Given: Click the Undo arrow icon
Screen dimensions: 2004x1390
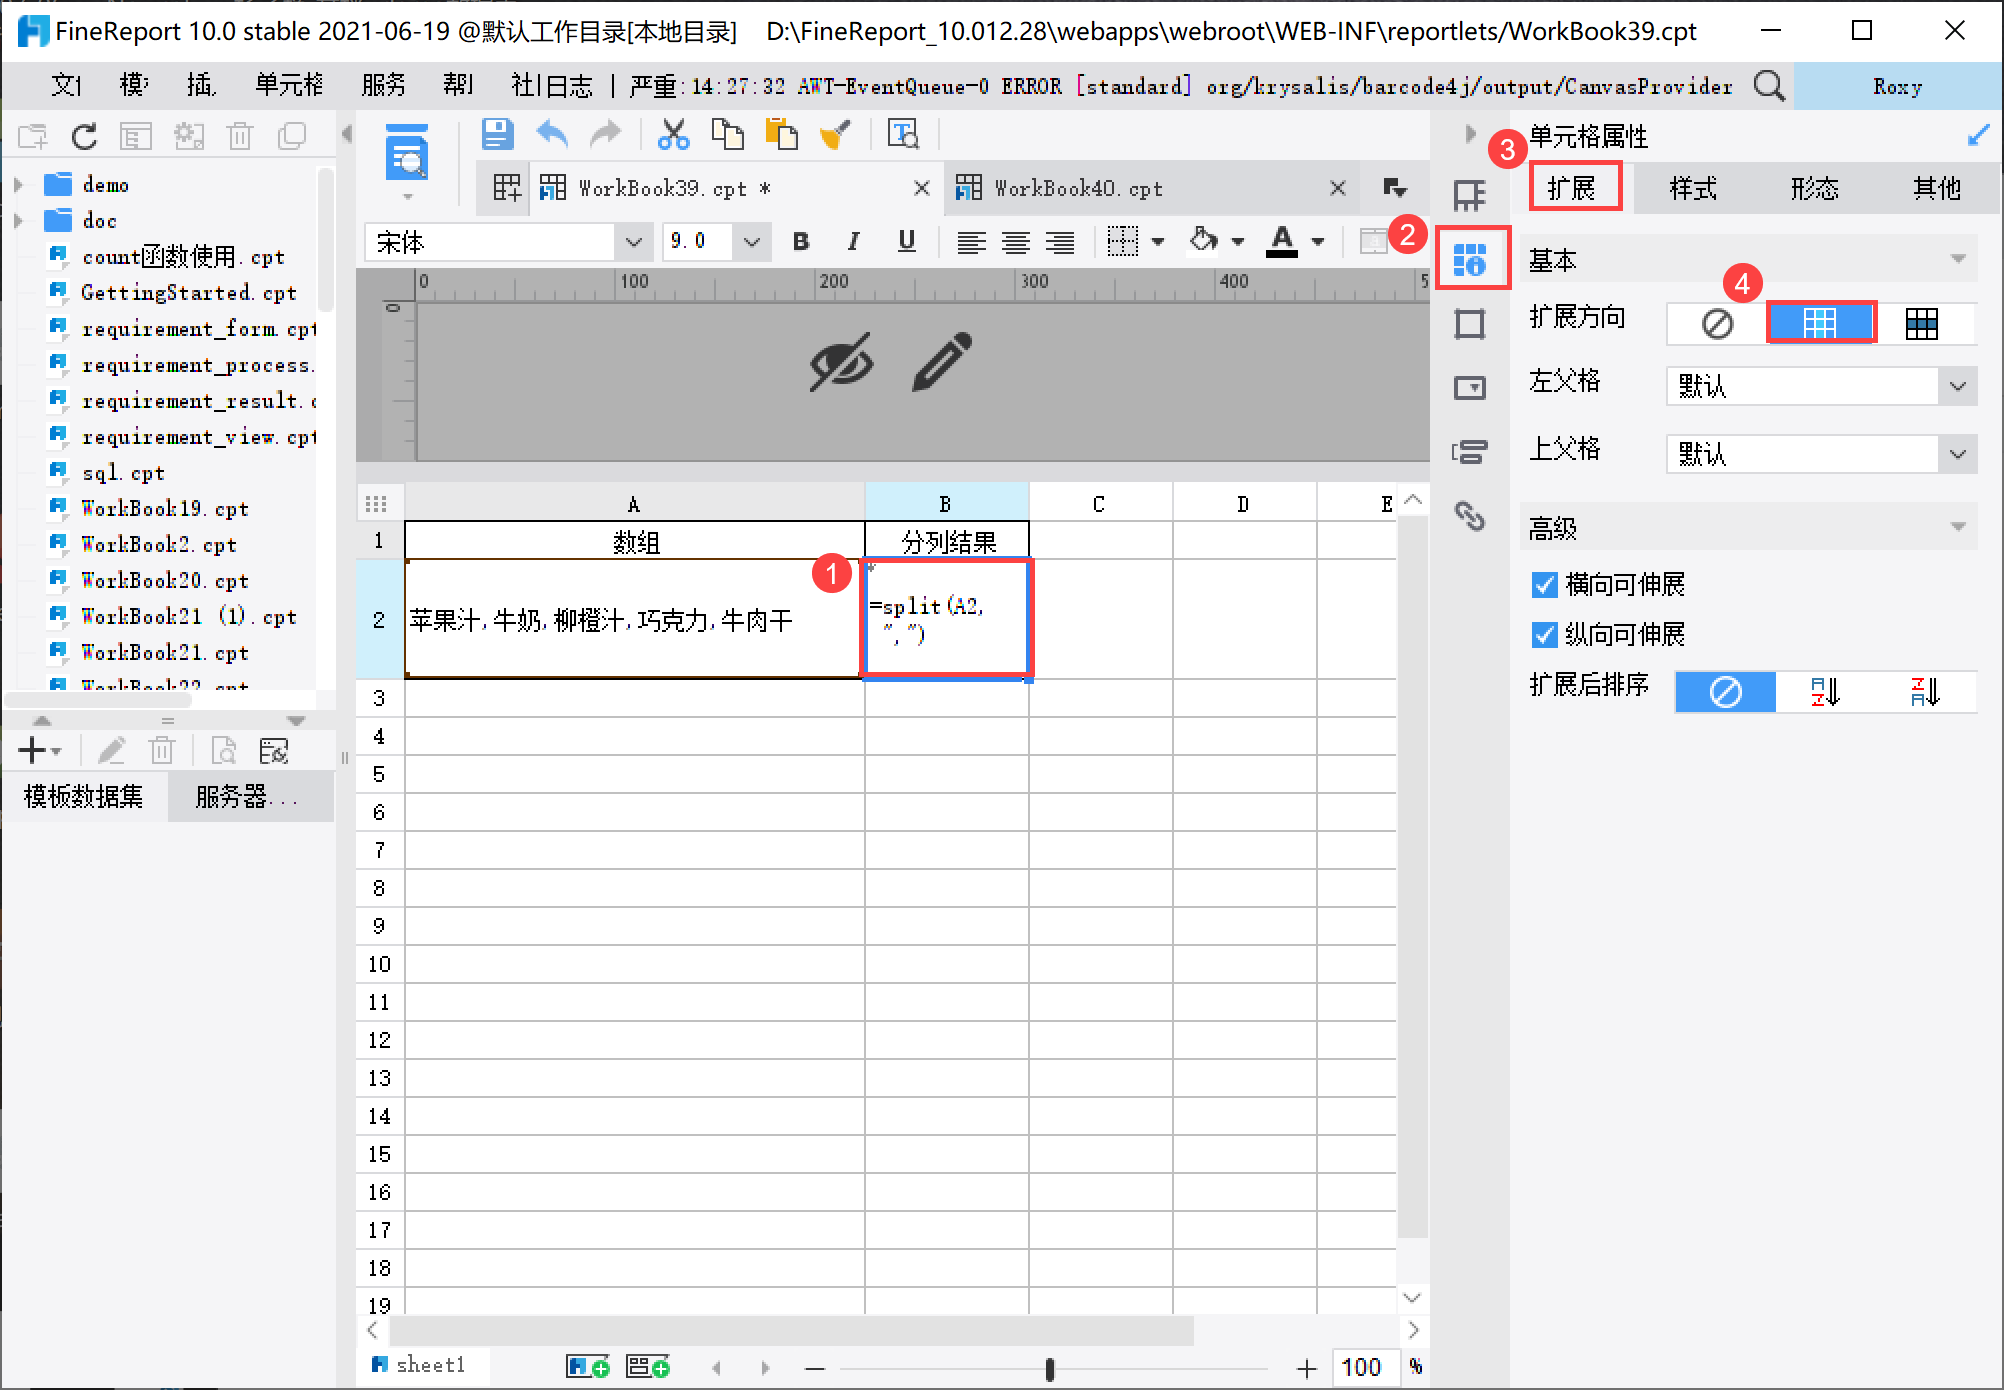Looking at the screenshot, I should [x=552, y=134].
